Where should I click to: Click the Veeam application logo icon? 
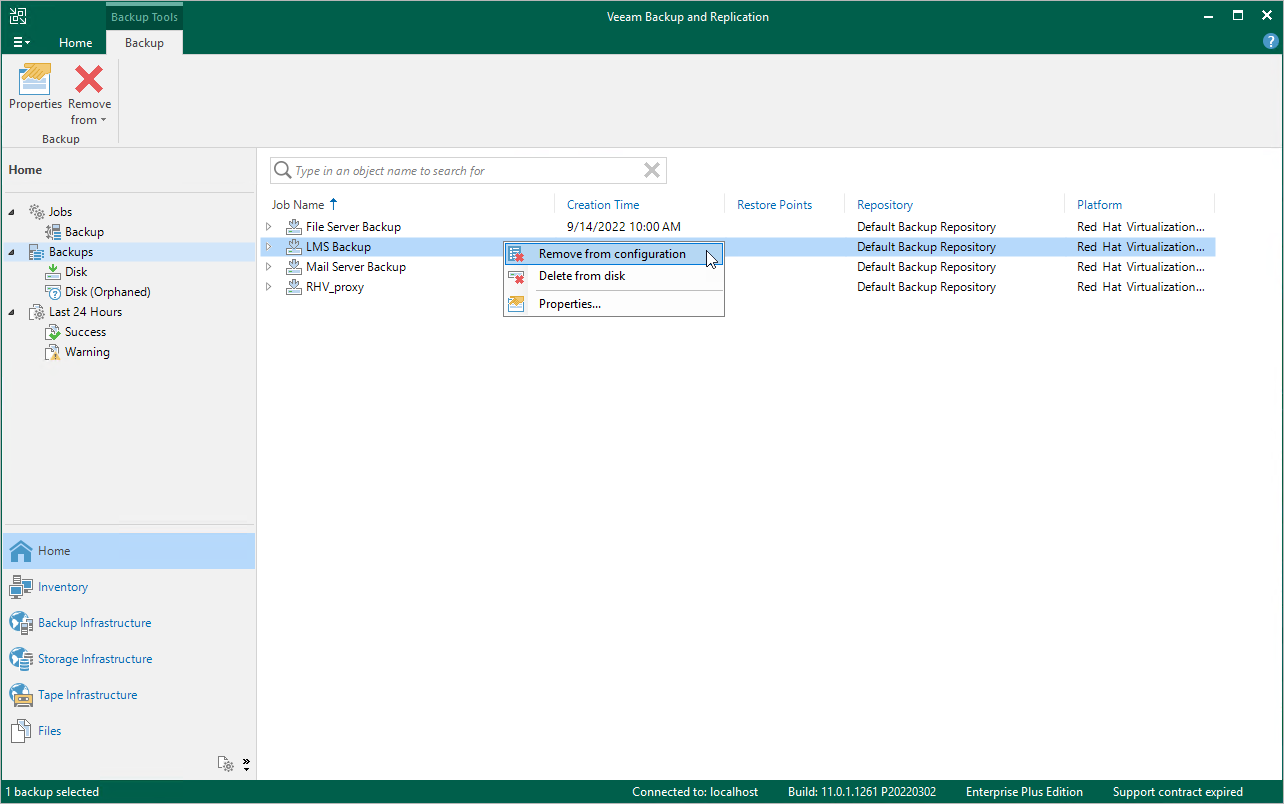(18, 16)
